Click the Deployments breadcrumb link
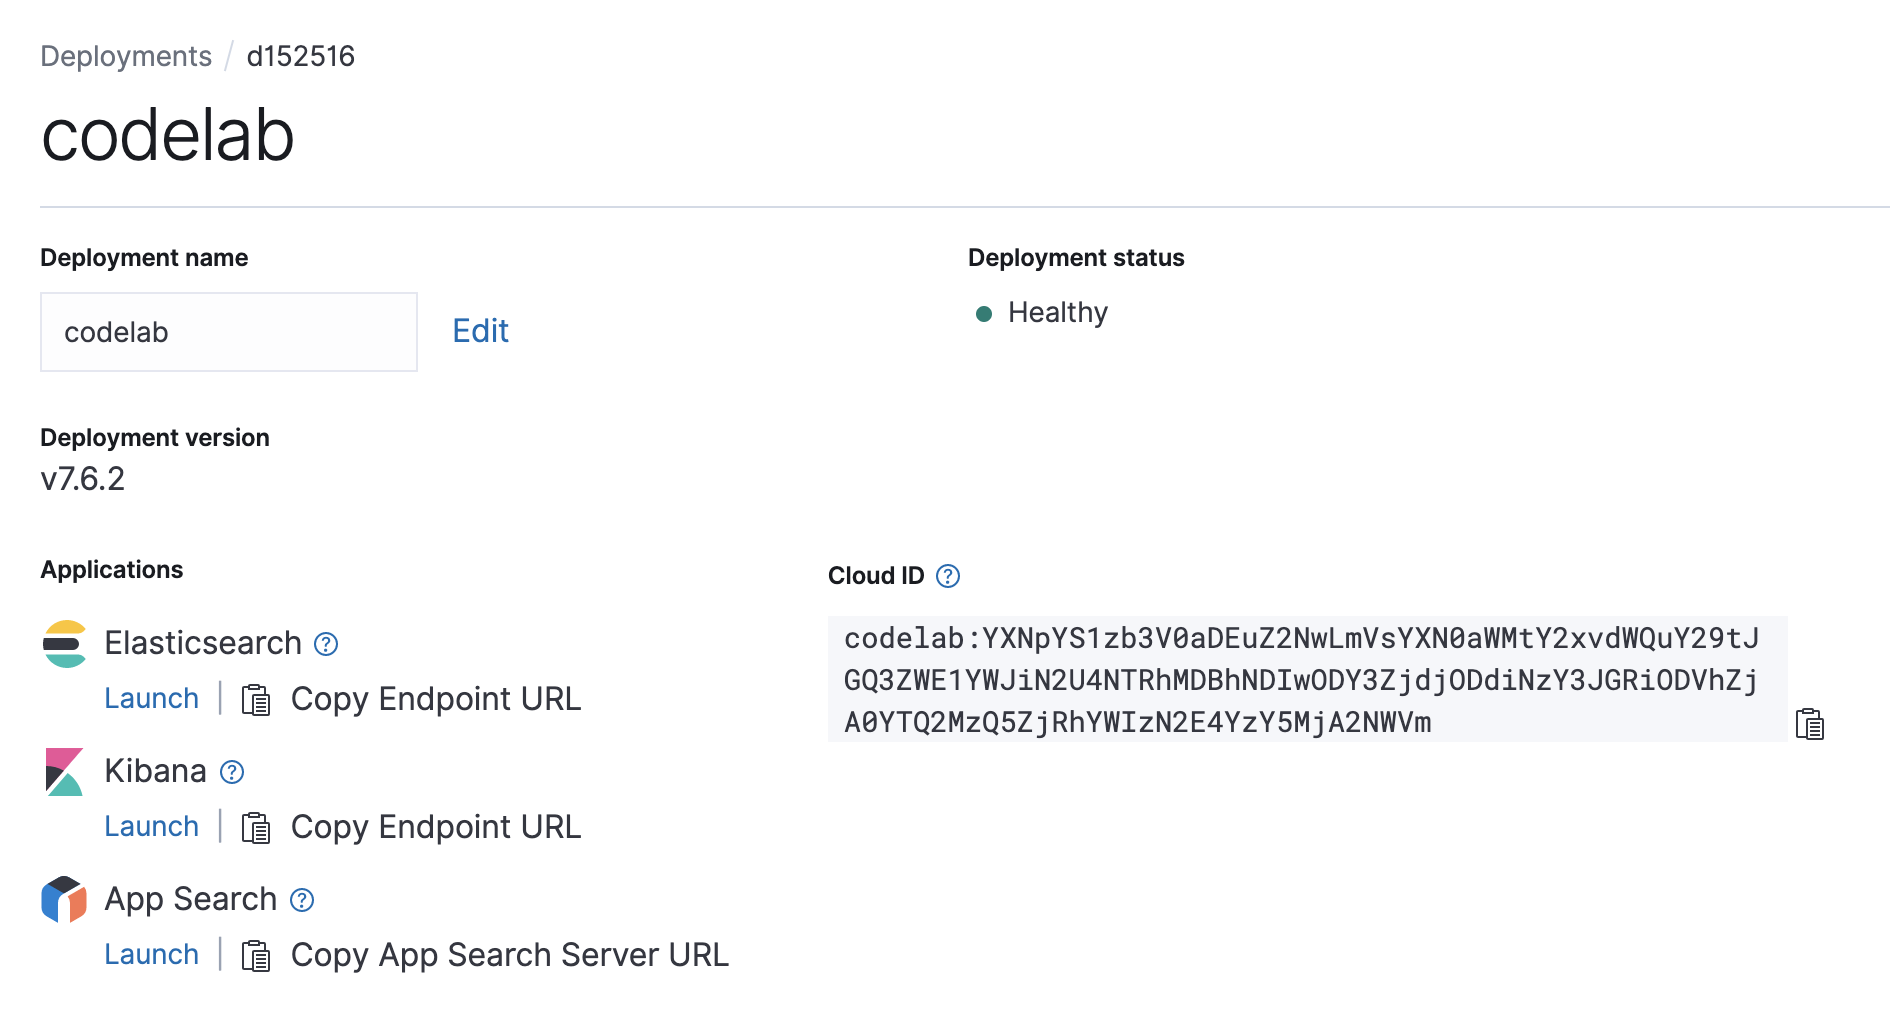The width and height of the screenshot is (1890, 1020). point(125,56)
